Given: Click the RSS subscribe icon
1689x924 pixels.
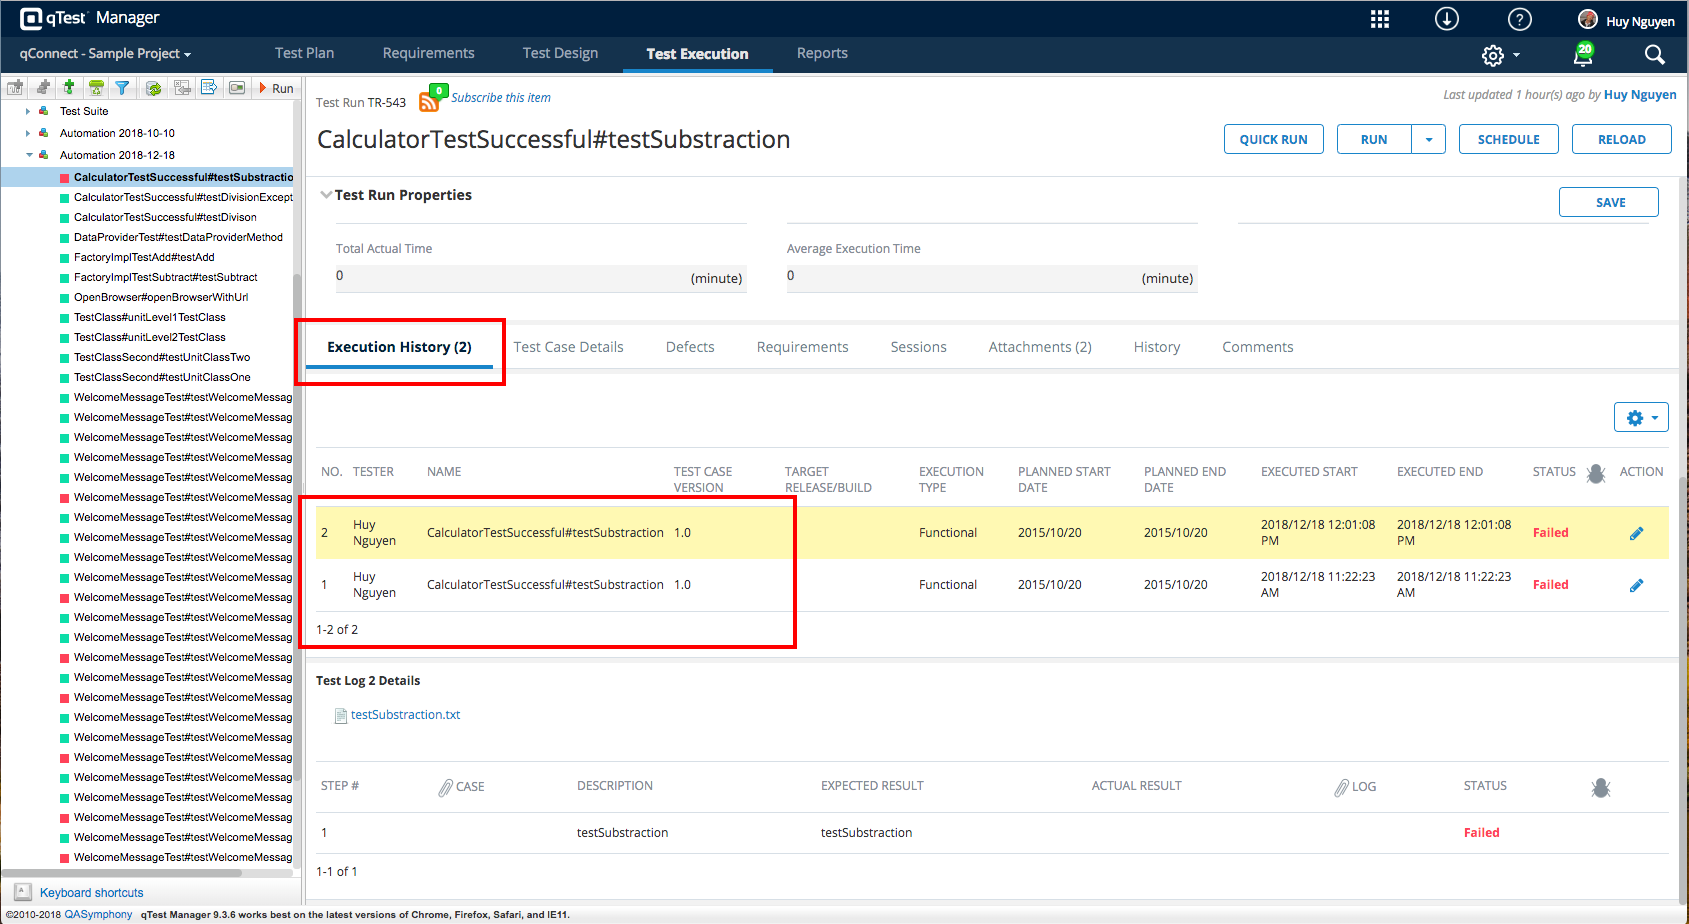Looking at the screenshot, I should pyautogui.click(x=429, y=101).
